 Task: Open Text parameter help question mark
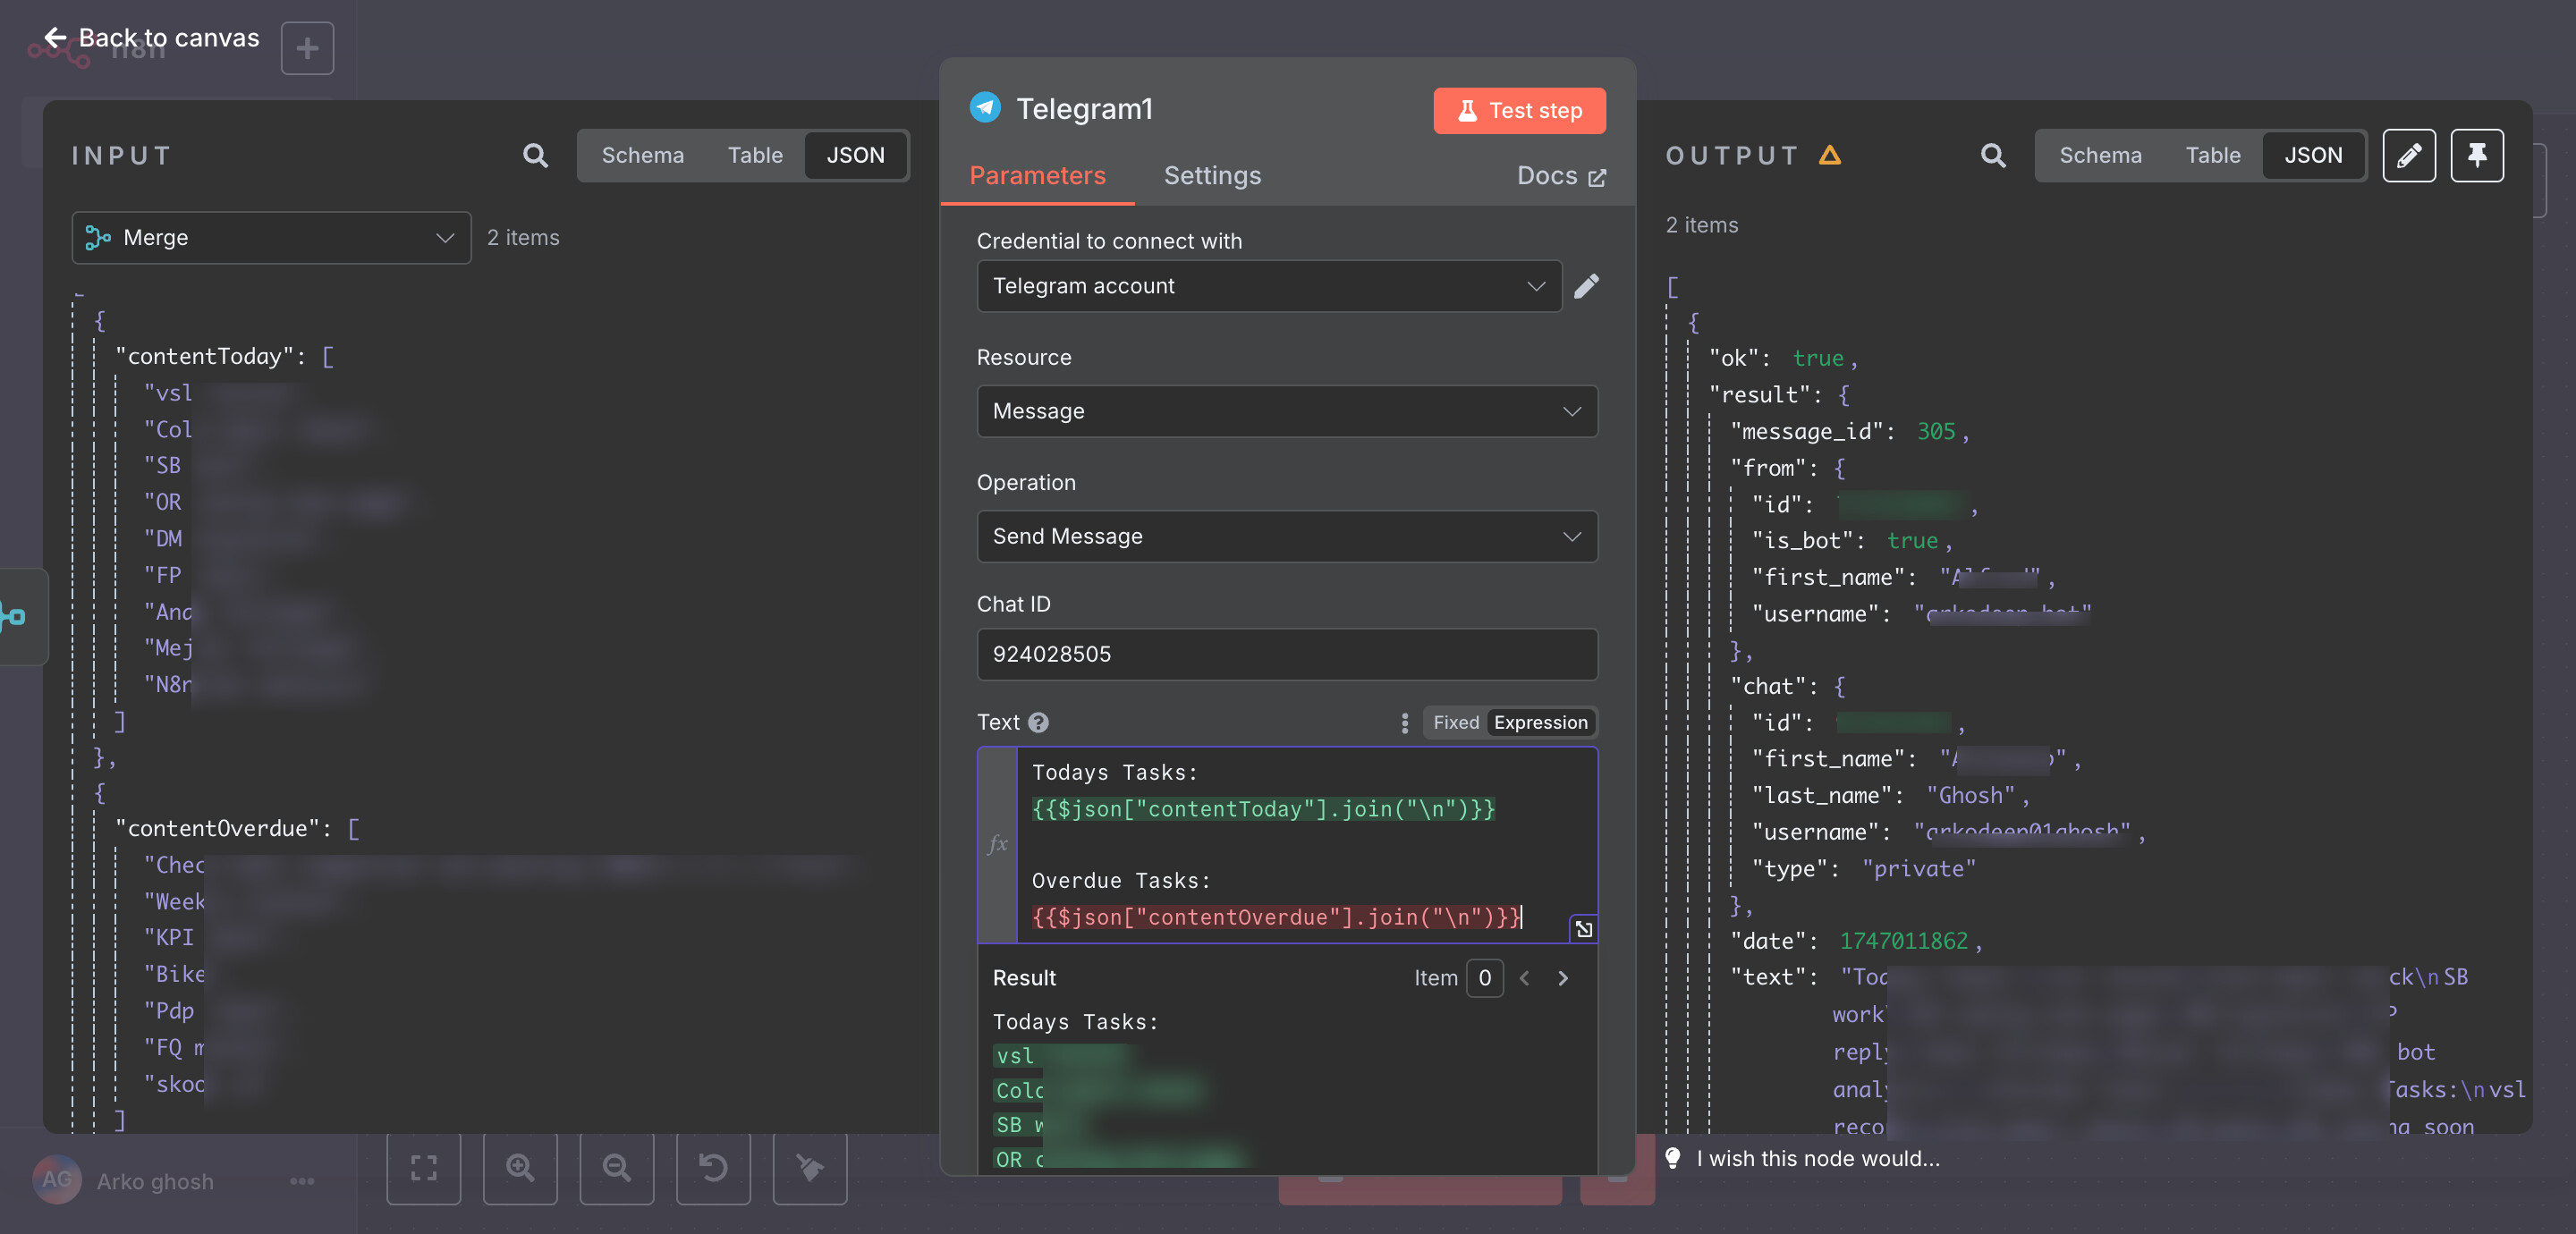point(1038,722)
